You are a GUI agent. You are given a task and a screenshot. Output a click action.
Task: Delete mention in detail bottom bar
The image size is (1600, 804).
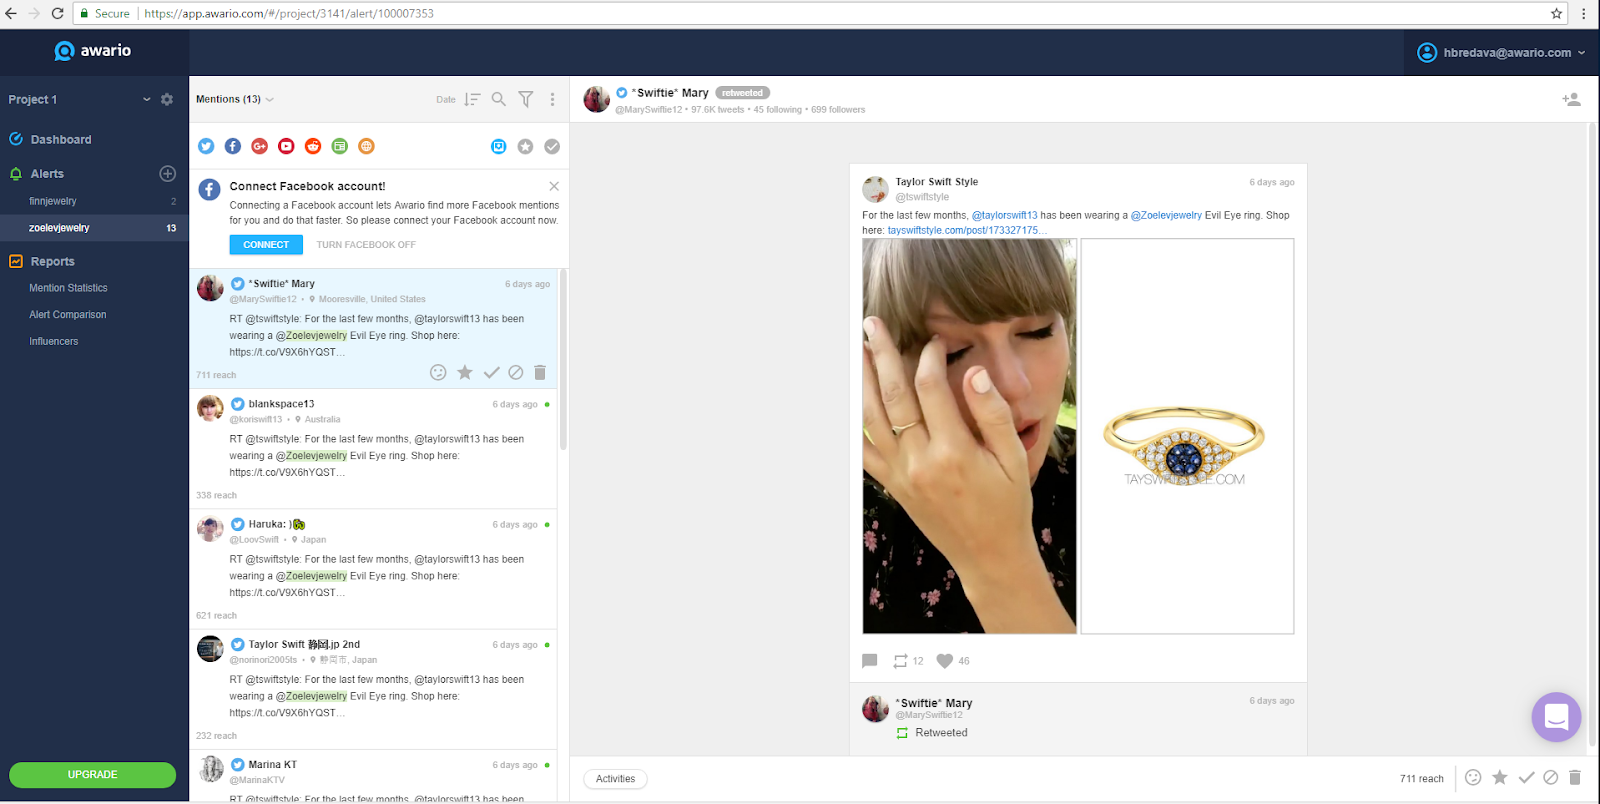[1575, 777]
